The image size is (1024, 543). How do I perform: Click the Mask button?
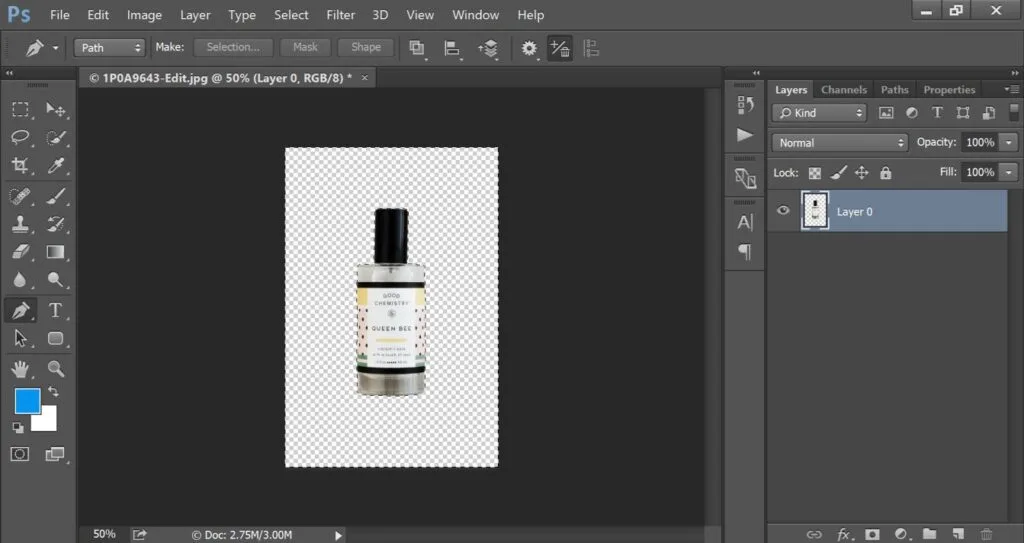pyautogui.click(x=305, y=47)
